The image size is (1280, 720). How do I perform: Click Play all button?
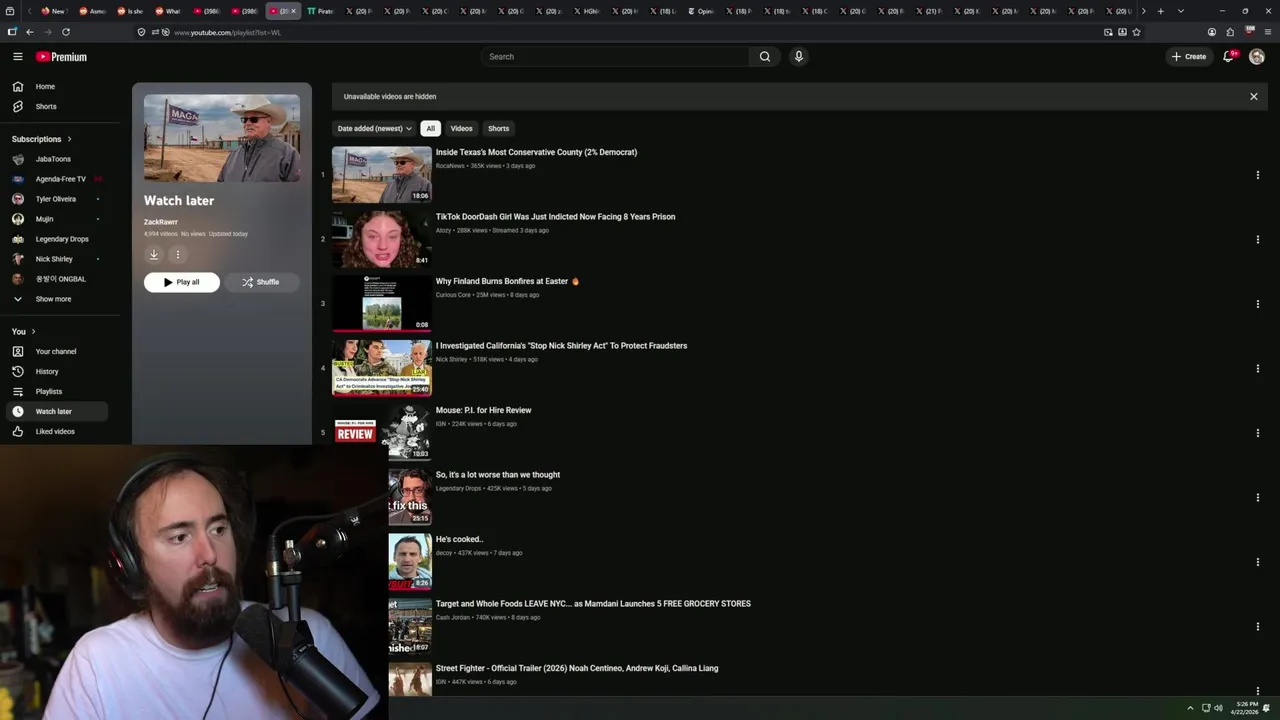click(181, 282)
